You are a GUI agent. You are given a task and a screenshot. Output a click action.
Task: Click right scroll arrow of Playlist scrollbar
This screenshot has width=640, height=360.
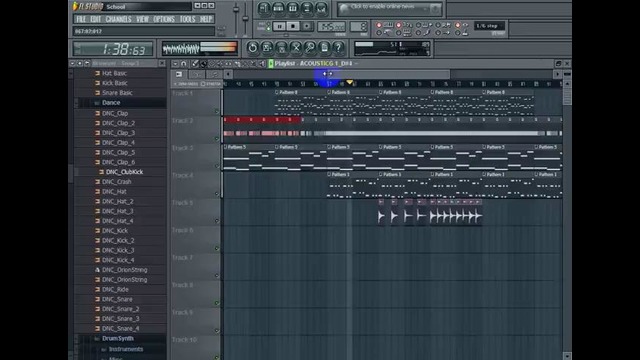(x=557, y=74)
